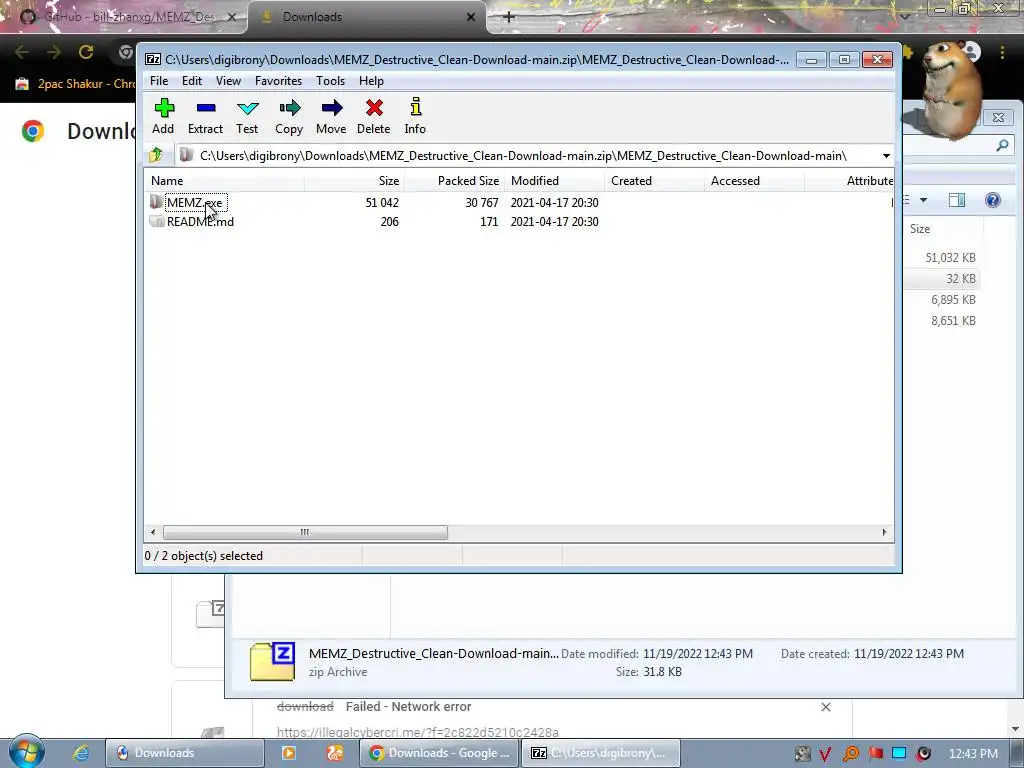This screenshot has height=768, width=1024.
Task: Sort by the Name column header
Action: point(224,181)
